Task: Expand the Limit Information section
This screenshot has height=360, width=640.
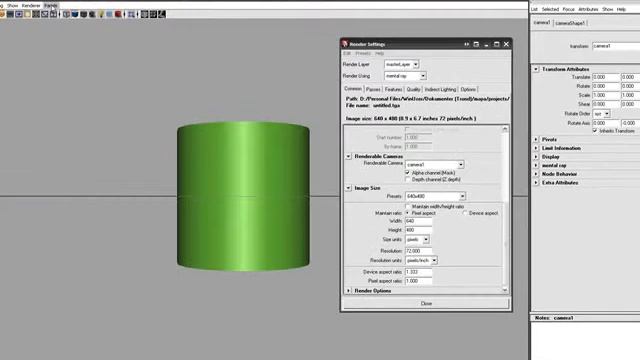Action: pos(536,148)
